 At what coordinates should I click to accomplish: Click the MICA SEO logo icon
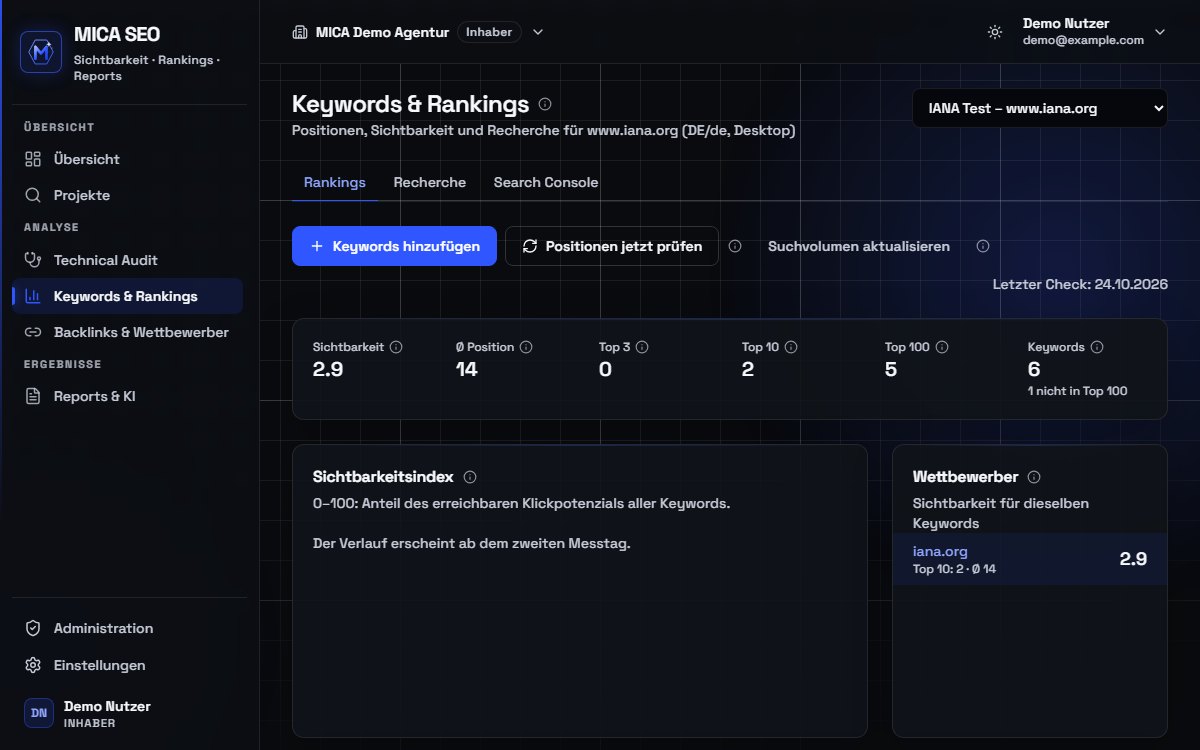(41, 52)
